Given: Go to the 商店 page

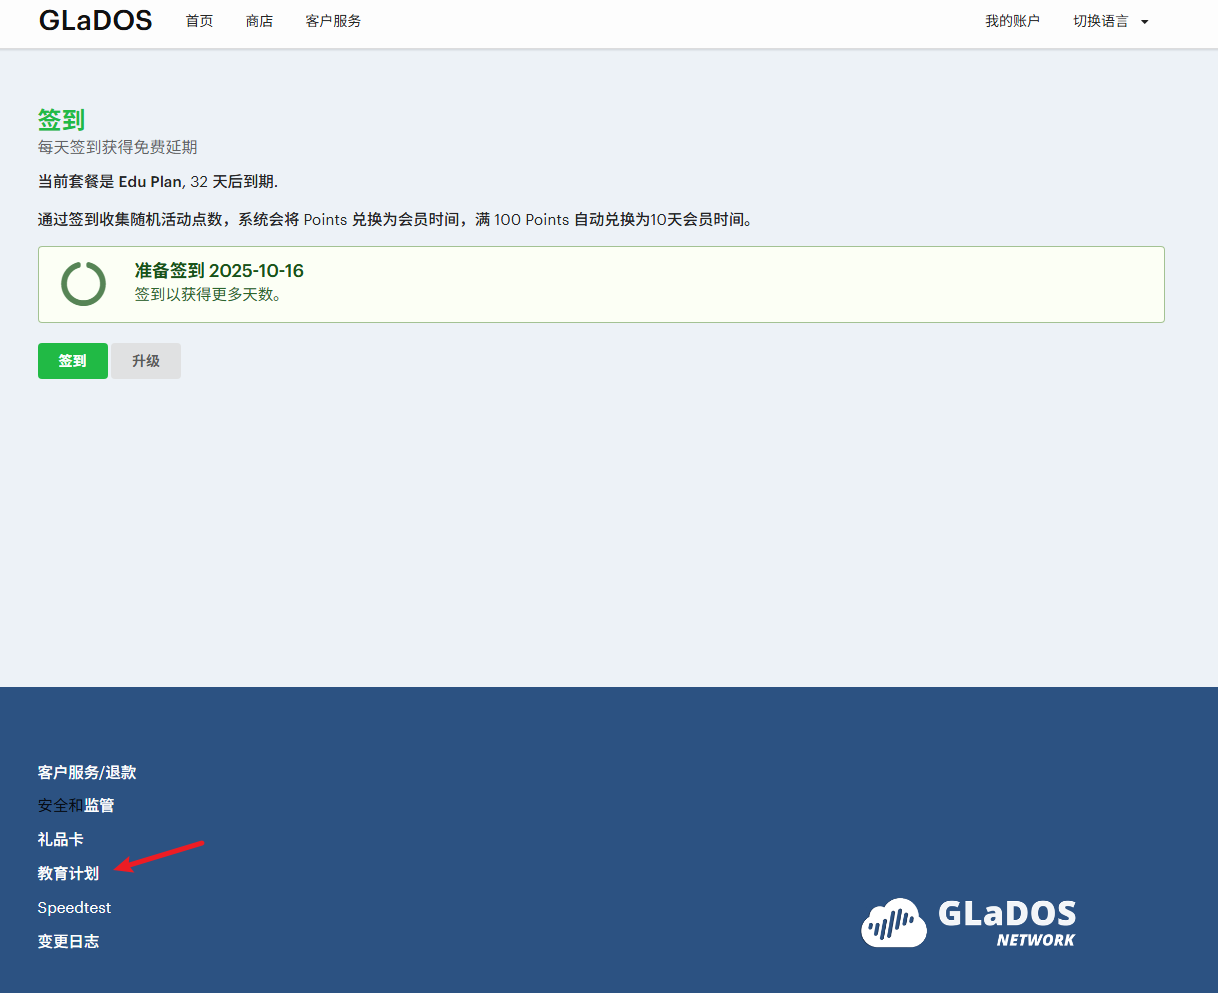Looking at the screenshot, I should point(259,21).
